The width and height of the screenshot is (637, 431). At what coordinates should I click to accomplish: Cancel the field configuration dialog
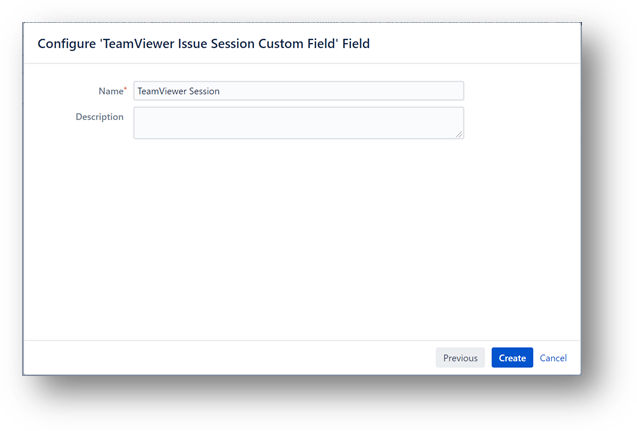point(553,358)
